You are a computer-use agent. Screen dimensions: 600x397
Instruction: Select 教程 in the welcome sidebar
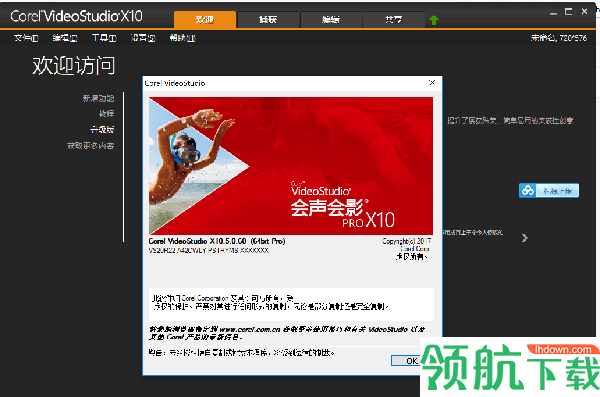point(106,113)
